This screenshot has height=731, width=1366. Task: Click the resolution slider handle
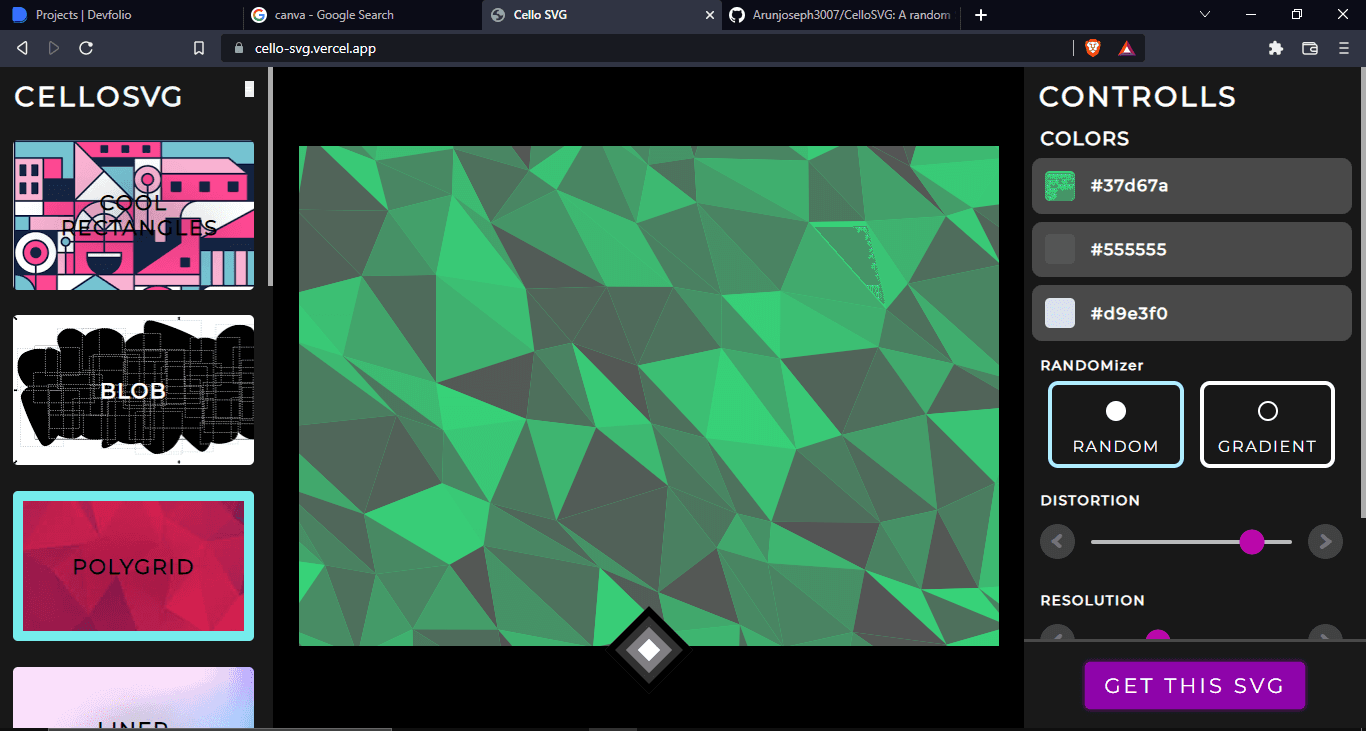tap(1157, 635)
